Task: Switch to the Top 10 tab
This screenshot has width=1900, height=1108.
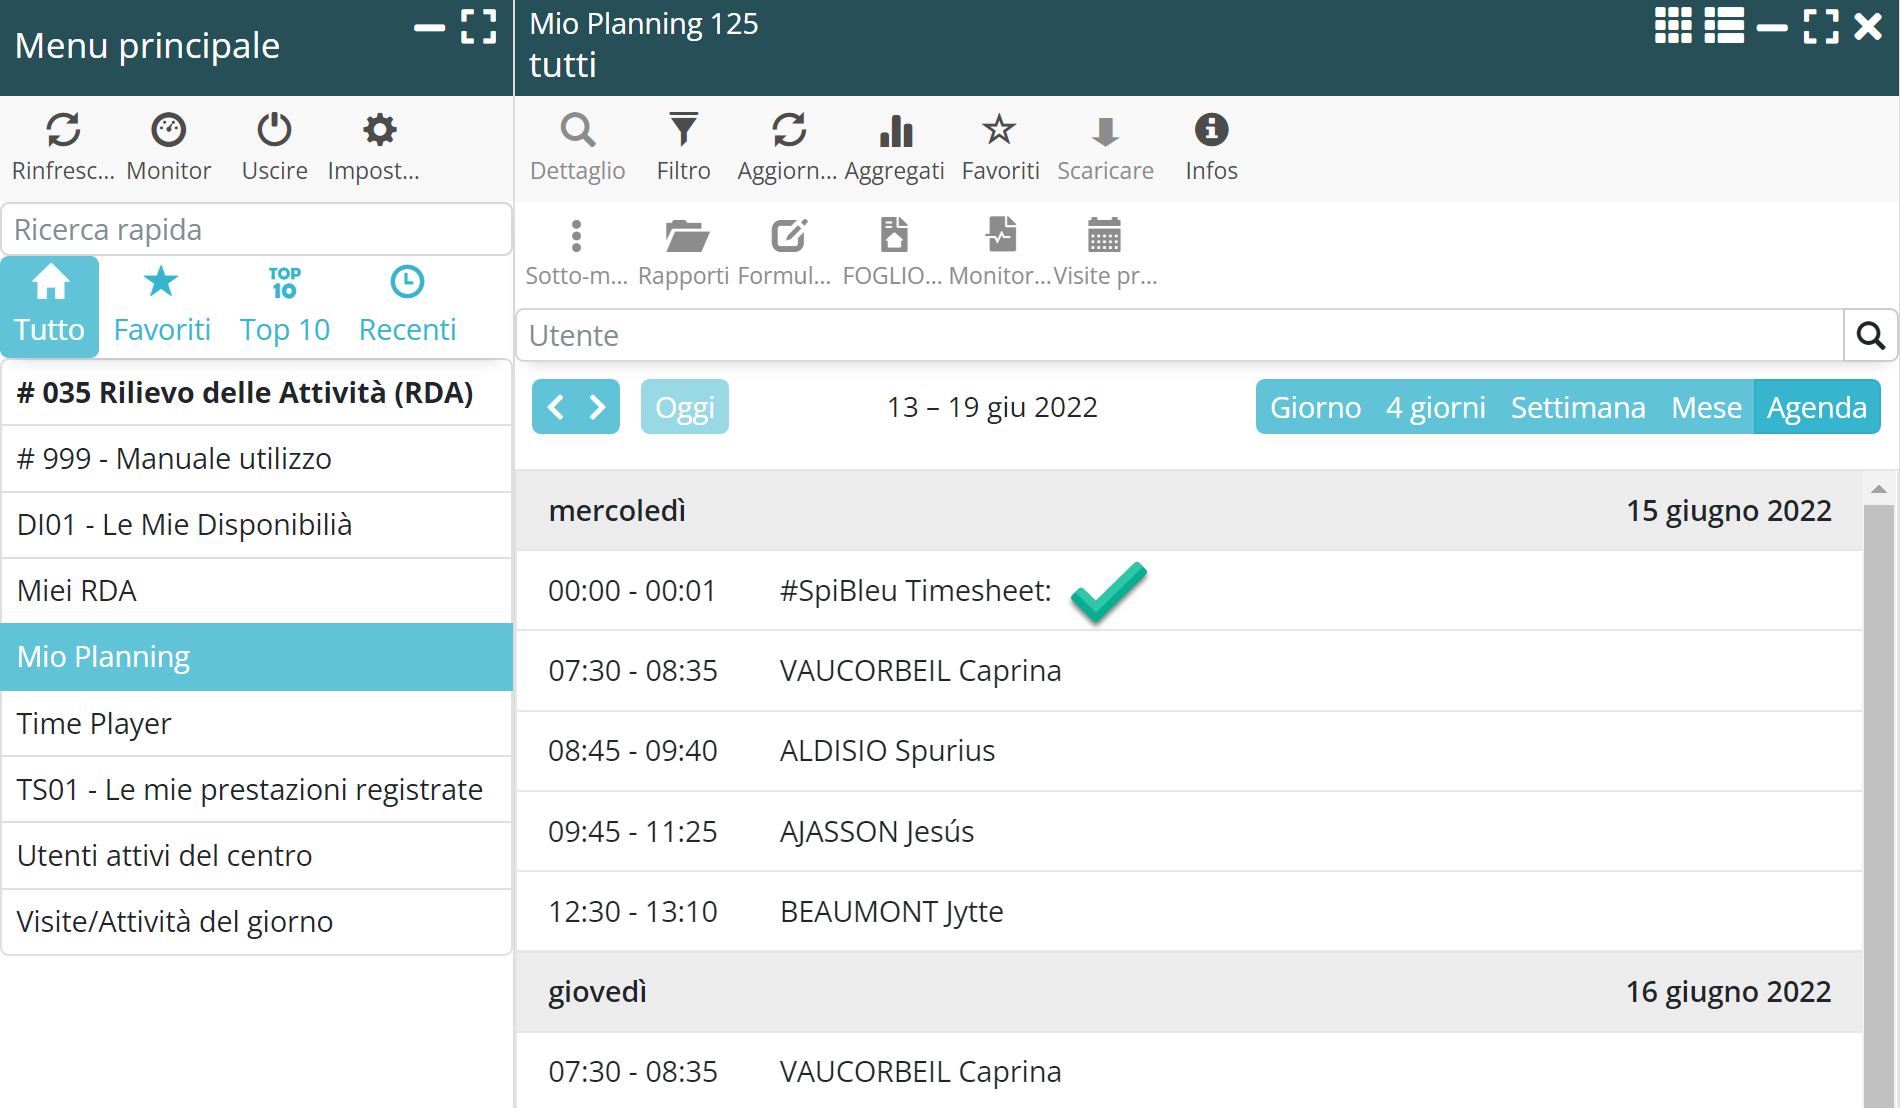Action: click(285, 306)
